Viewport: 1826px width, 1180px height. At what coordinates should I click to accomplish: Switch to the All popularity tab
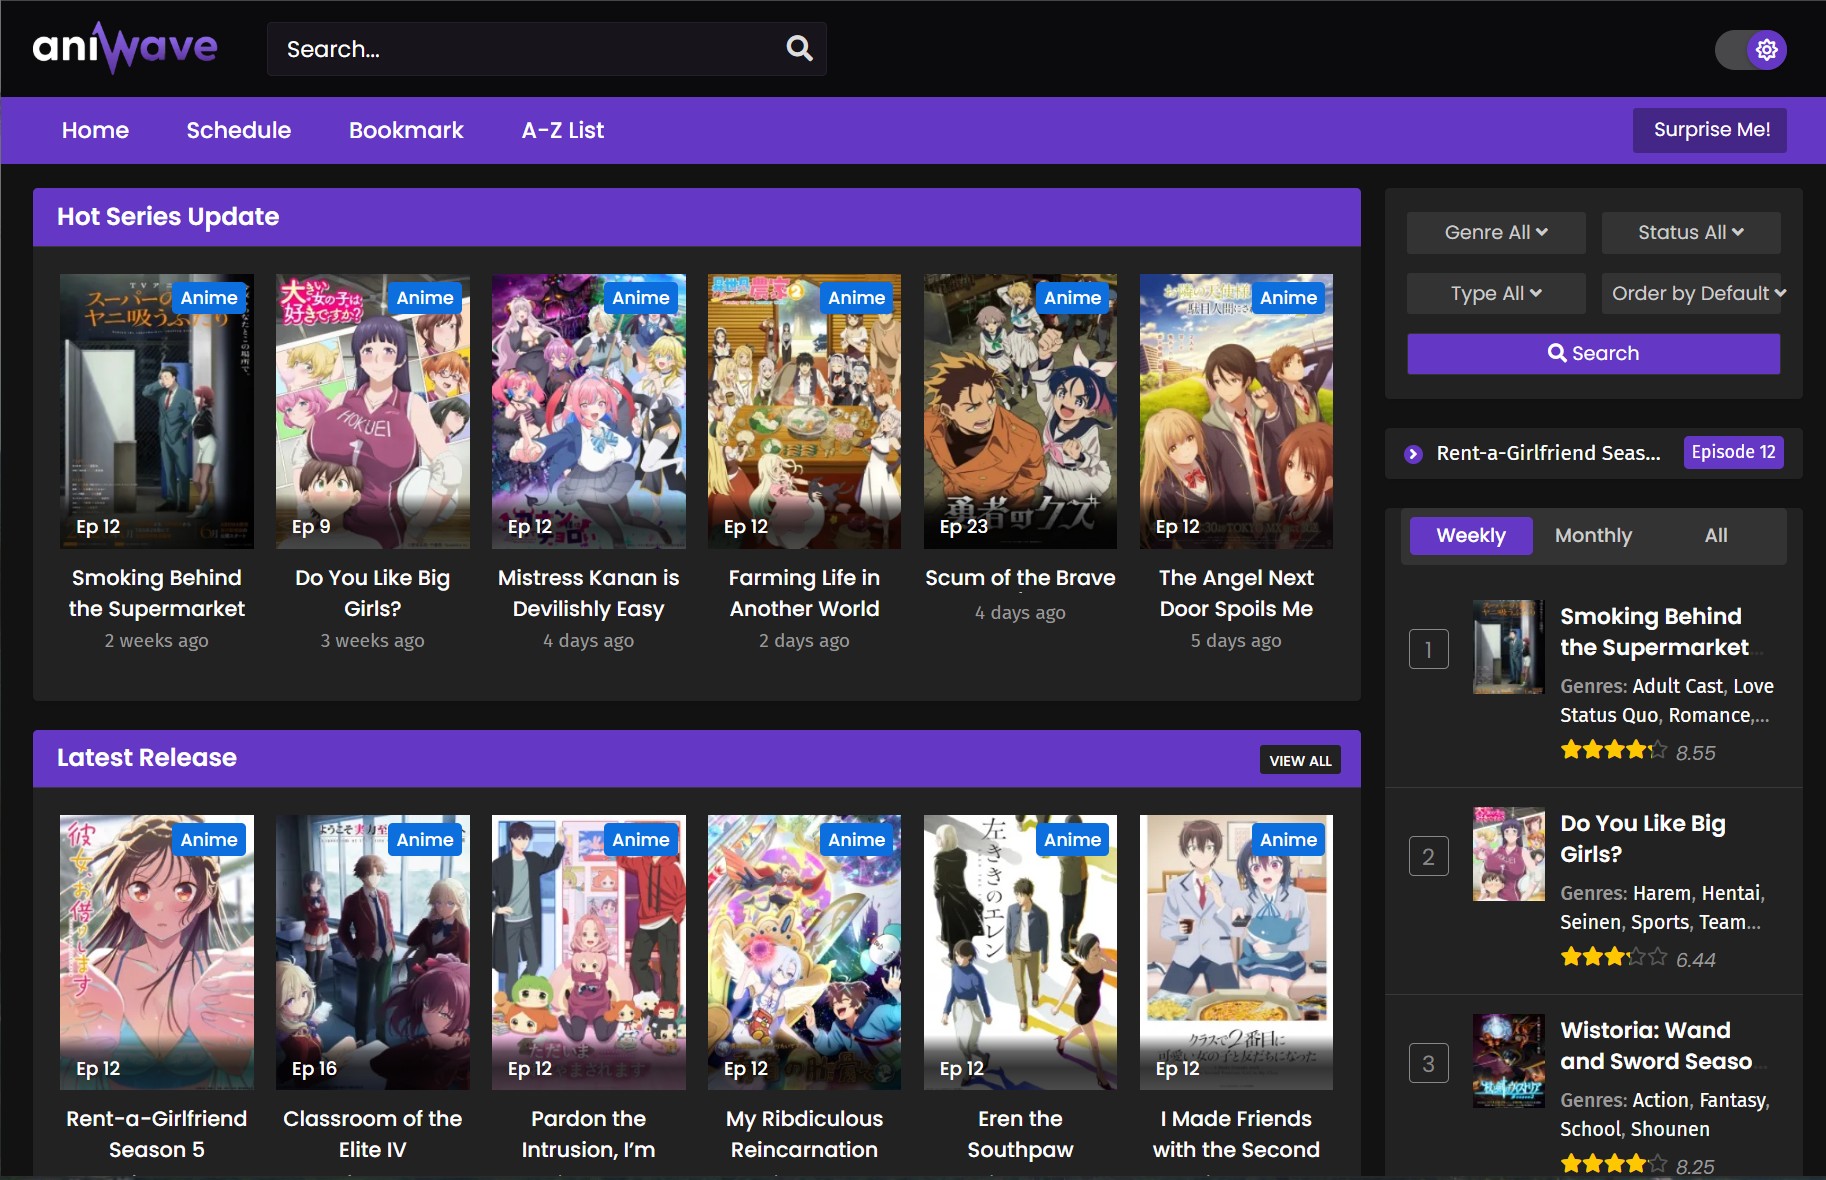coord(1716,535)
